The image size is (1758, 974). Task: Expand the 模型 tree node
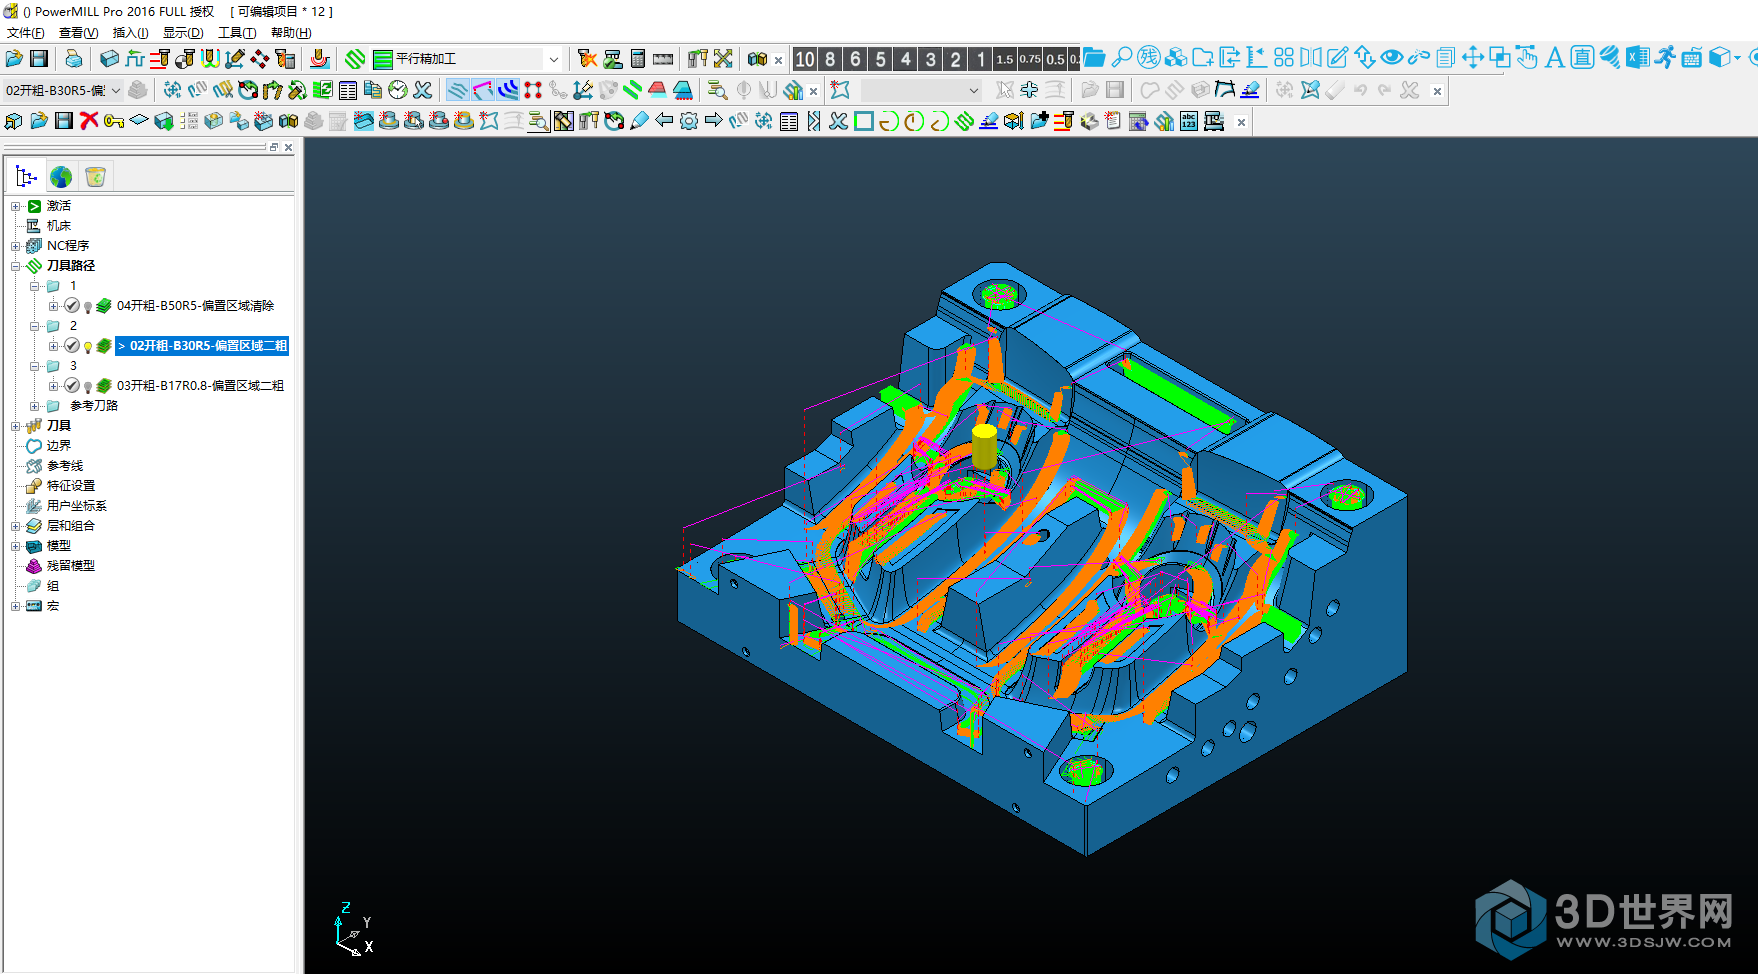tap(15, 546)
